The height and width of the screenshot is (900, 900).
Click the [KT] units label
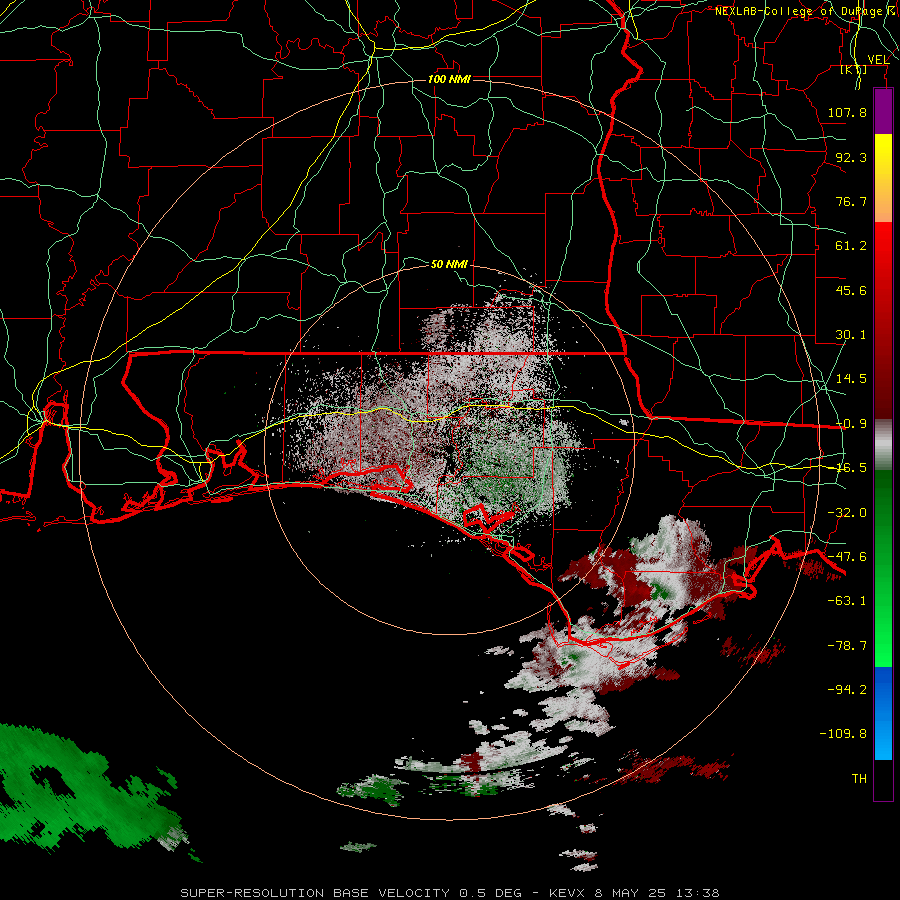click(854, 69)
